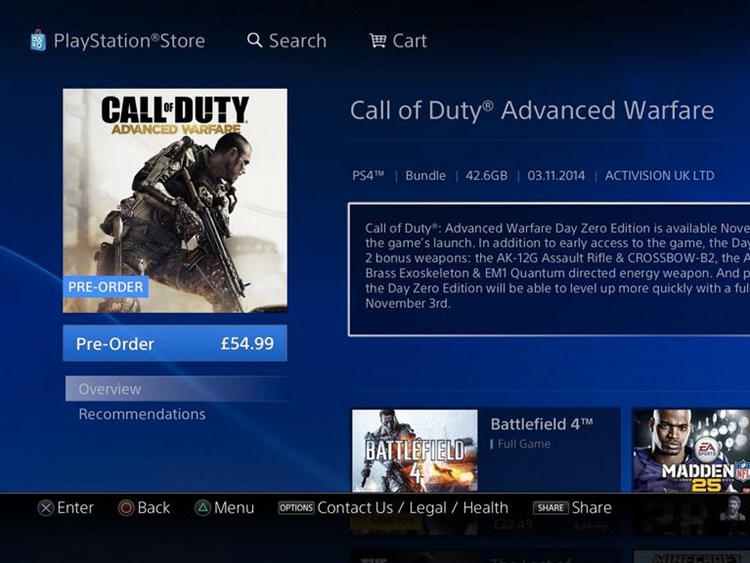Open the PlayStation Store home label

pos(129,41)
